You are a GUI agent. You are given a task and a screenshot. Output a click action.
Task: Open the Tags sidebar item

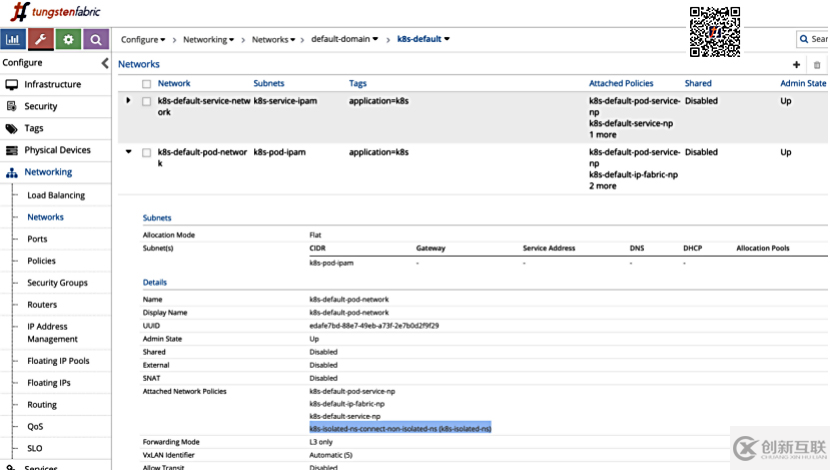tap(34, 128)
